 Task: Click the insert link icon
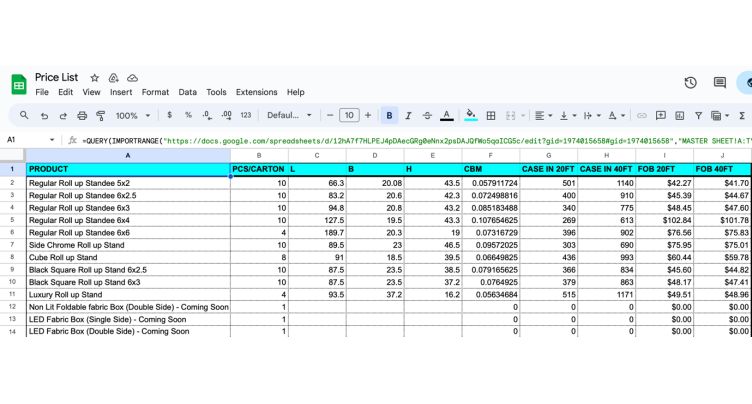(x=641, y=116)
